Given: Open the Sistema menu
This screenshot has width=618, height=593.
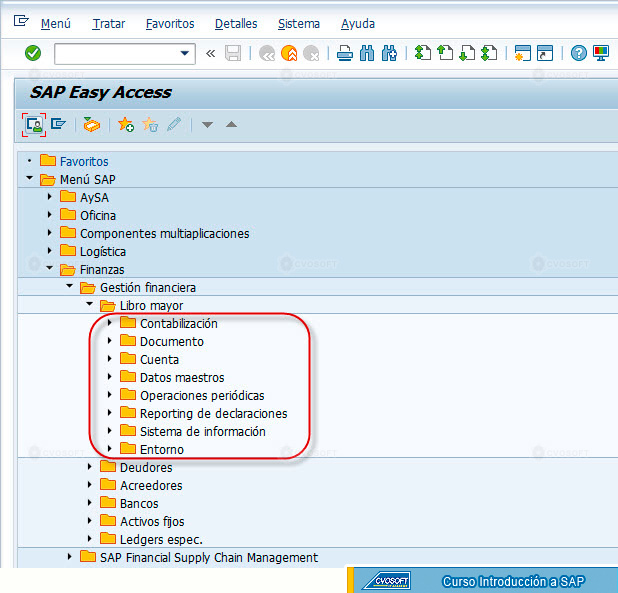Looking at the screenshot, I should click(x=299, y=24).
